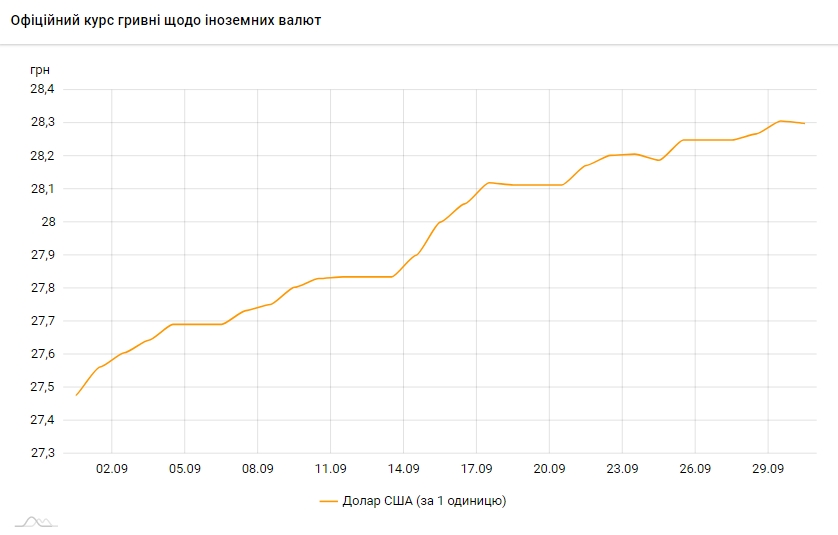Click the 27,7 y-axis label
The image size is (838, 535).
click(x=42, y=321)
